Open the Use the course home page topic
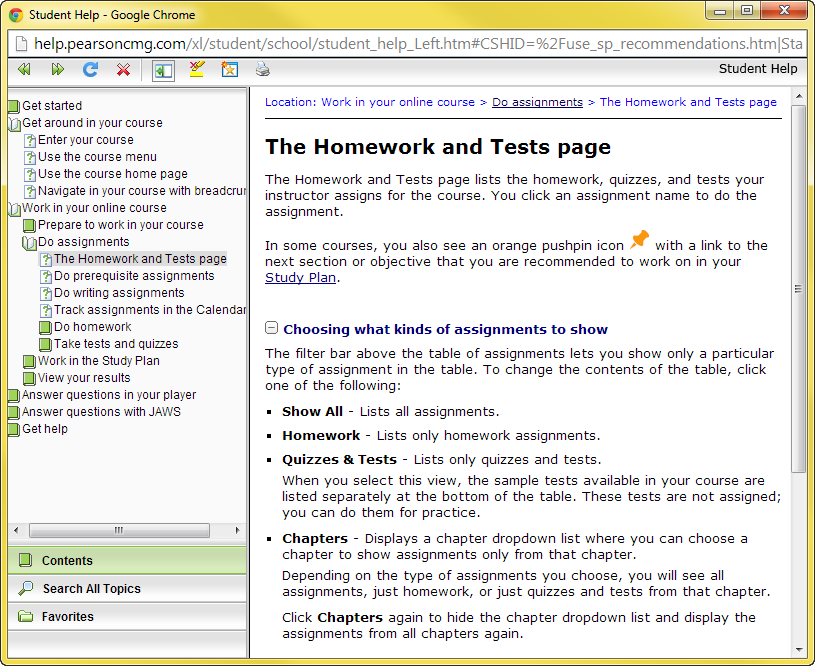 pos(106,174)
